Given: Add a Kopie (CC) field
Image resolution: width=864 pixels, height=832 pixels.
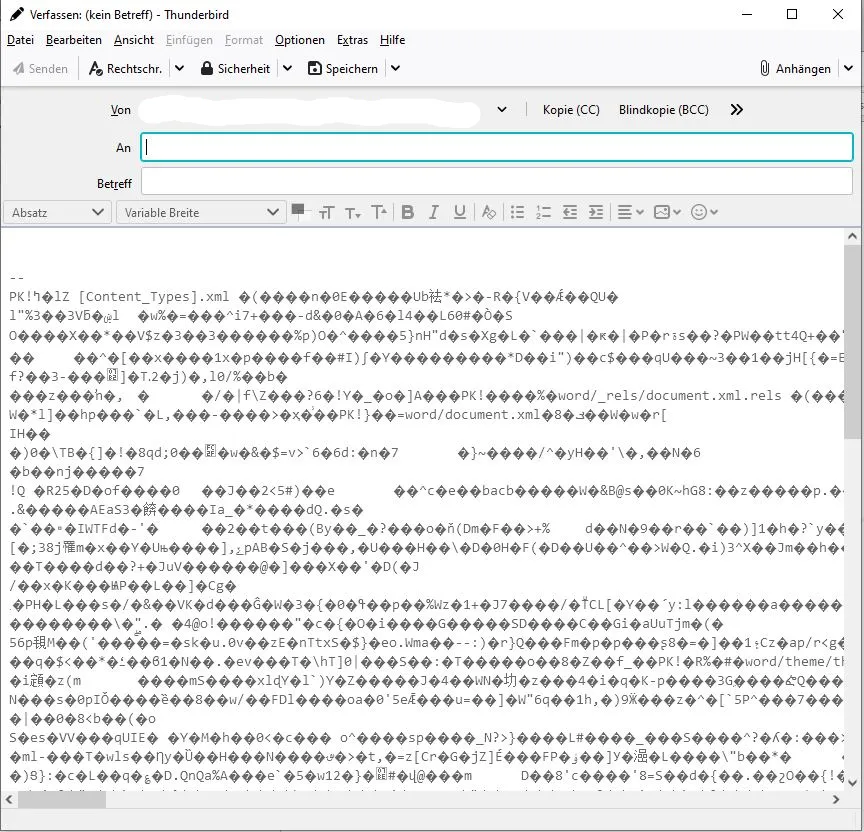Looking at the screenshot, I should click(571, 110).
